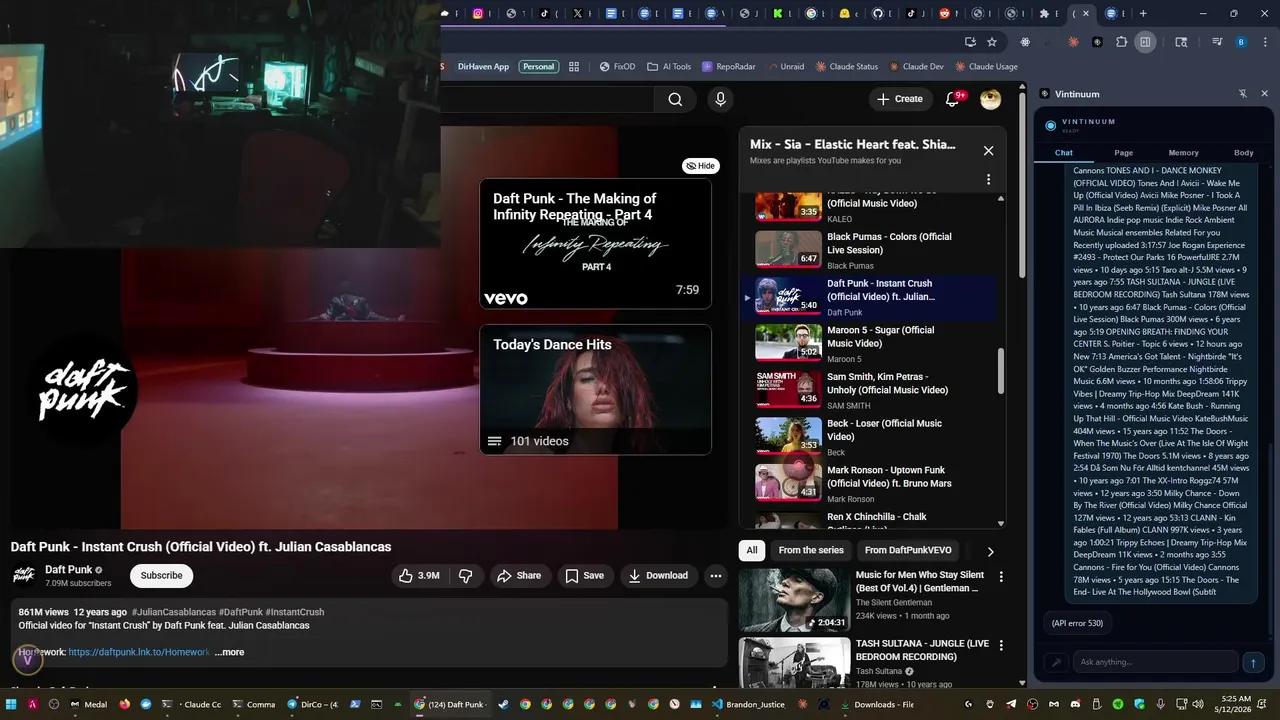
Task: Open the YouTube account avatar menu
Action: click(990, 99)
